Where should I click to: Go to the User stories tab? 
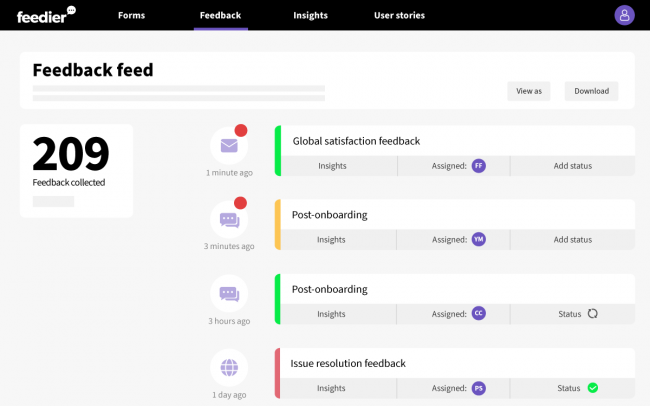coord(399,15)
